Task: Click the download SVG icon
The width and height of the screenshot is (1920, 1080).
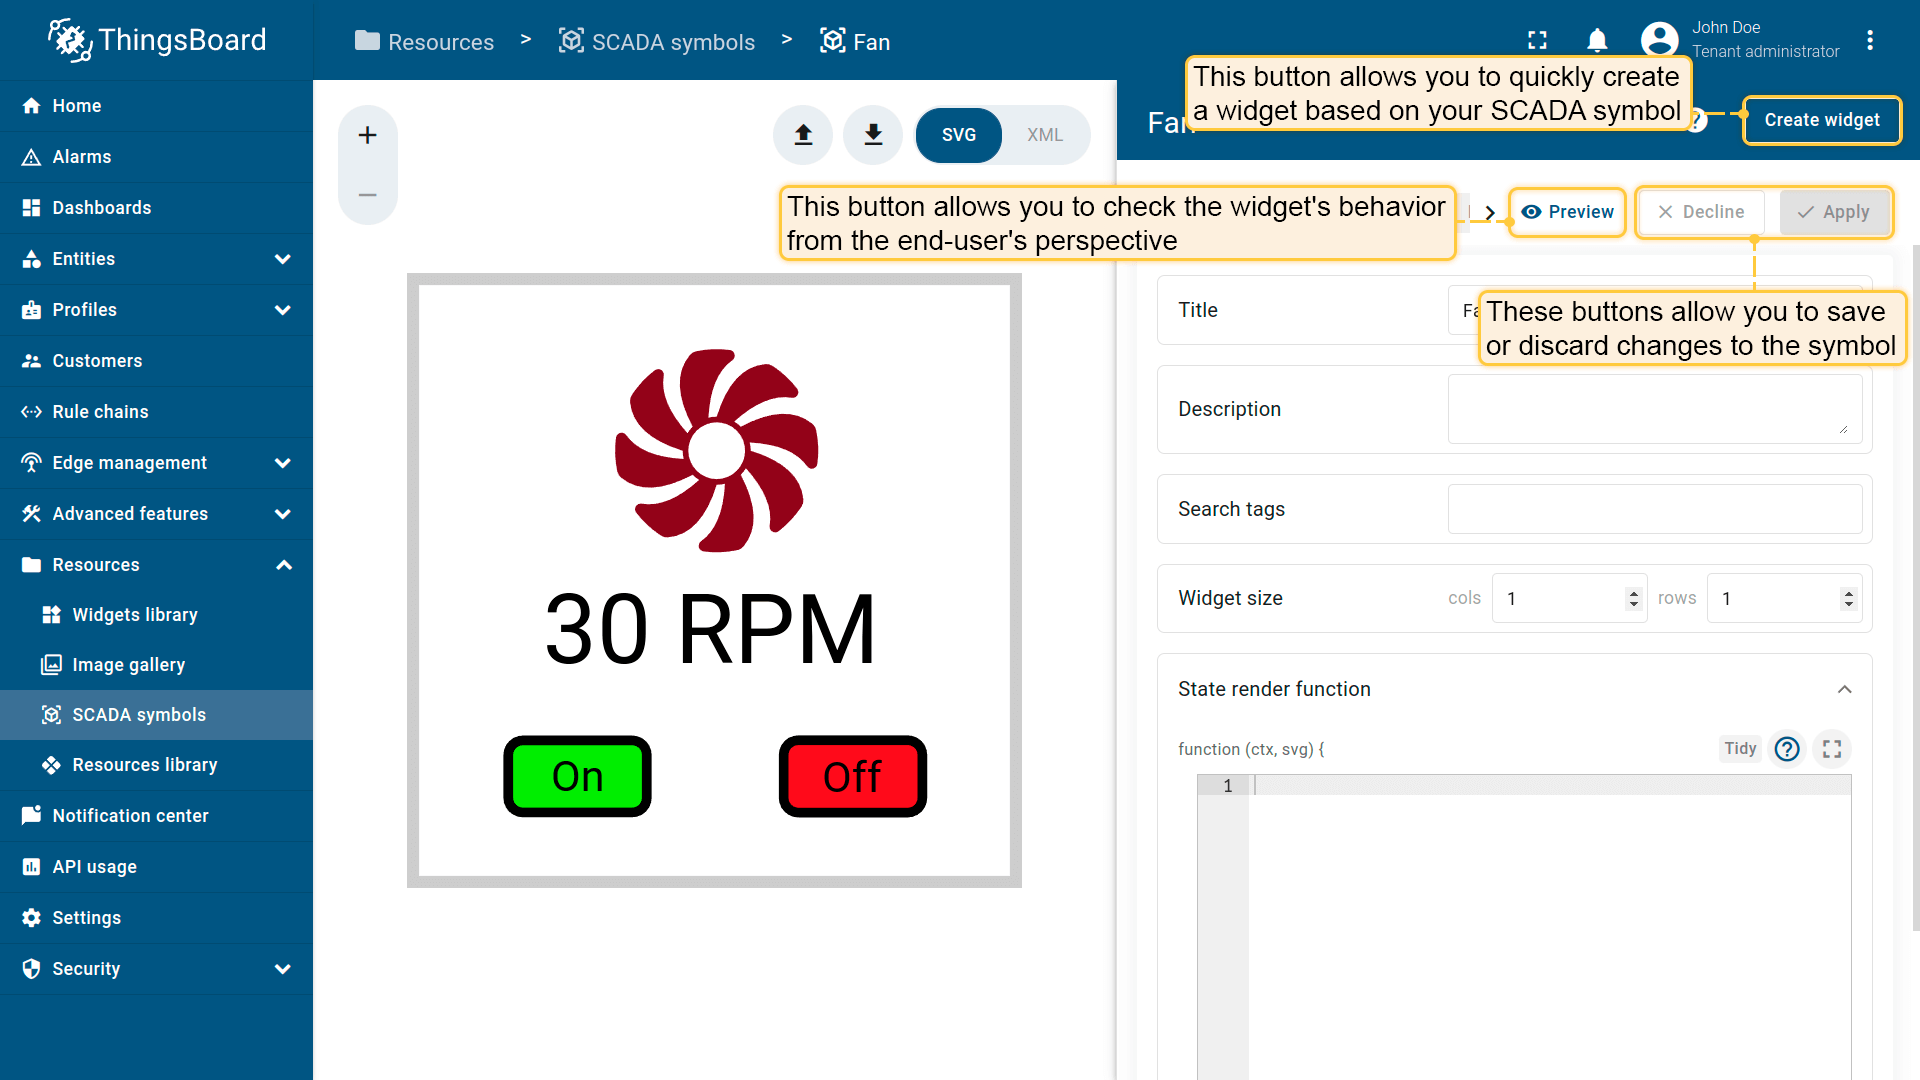Action: [873, 135]
